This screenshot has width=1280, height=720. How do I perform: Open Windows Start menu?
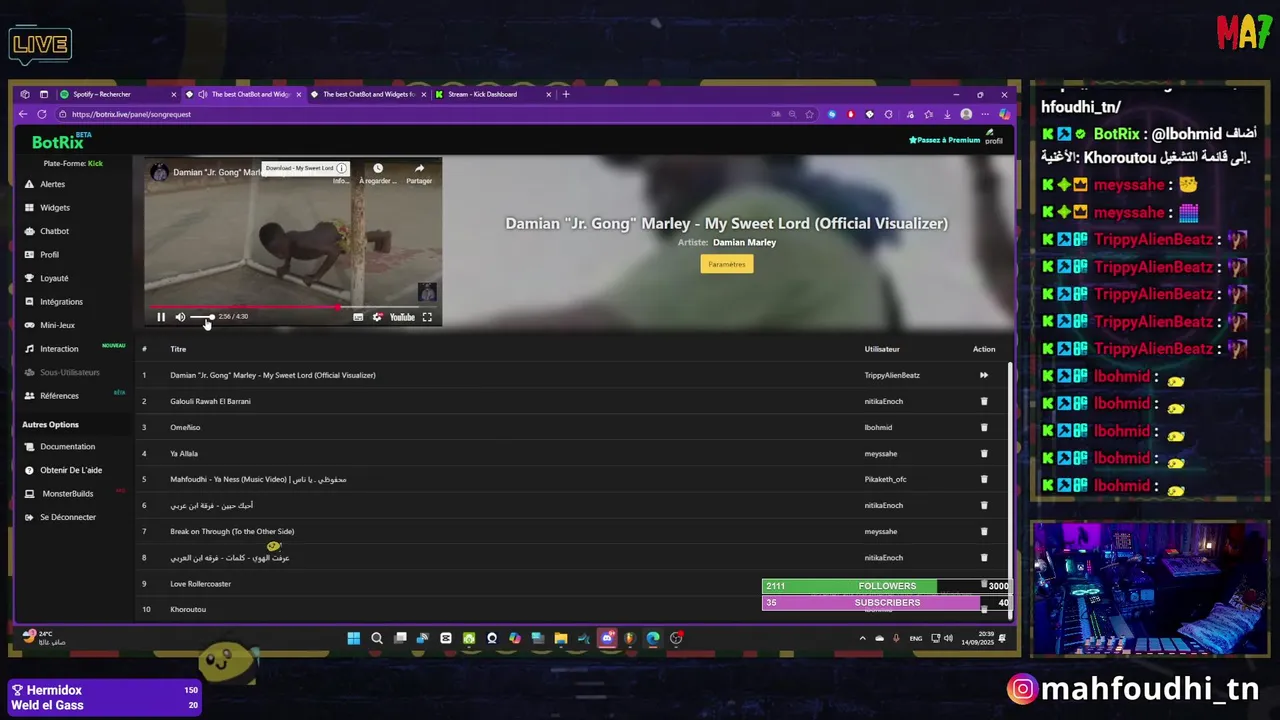tap(353, 638)
